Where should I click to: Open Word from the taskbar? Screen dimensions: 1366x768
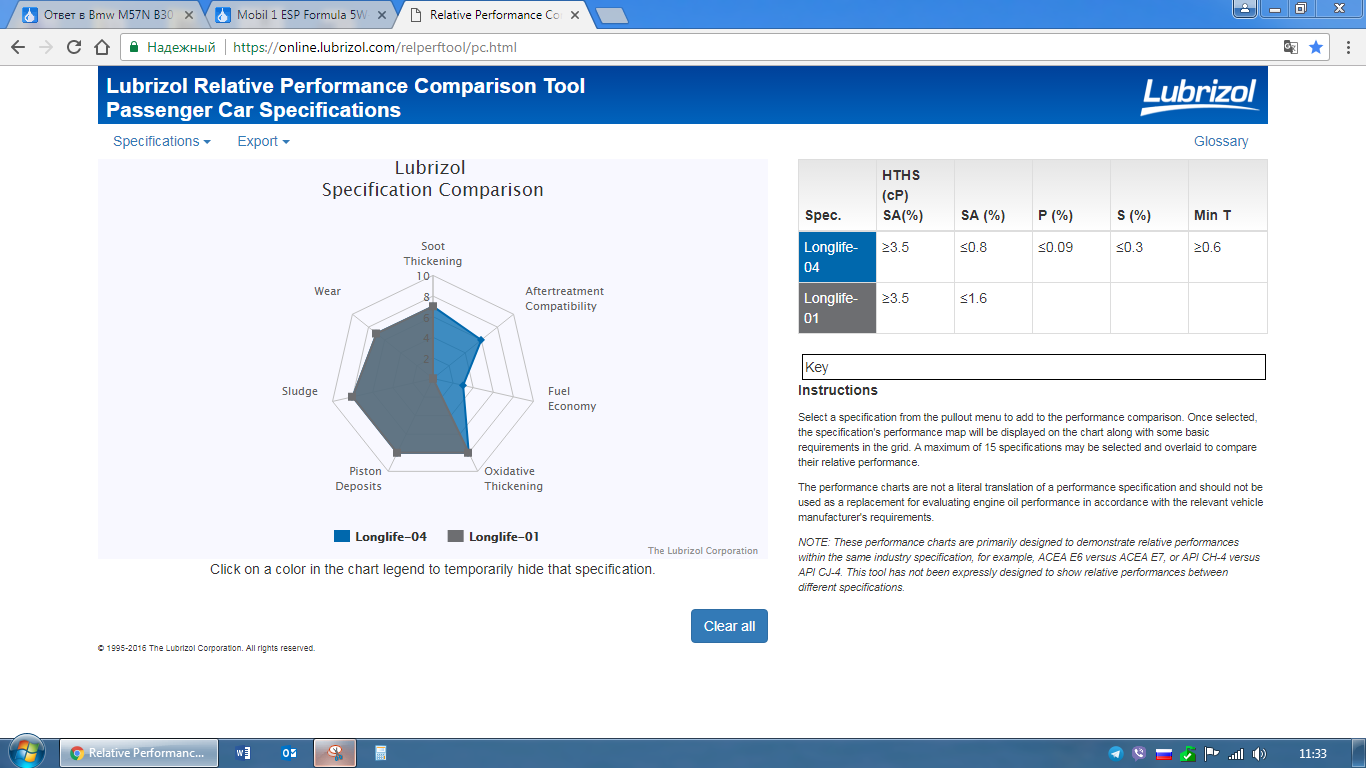(x=243, y=753)
